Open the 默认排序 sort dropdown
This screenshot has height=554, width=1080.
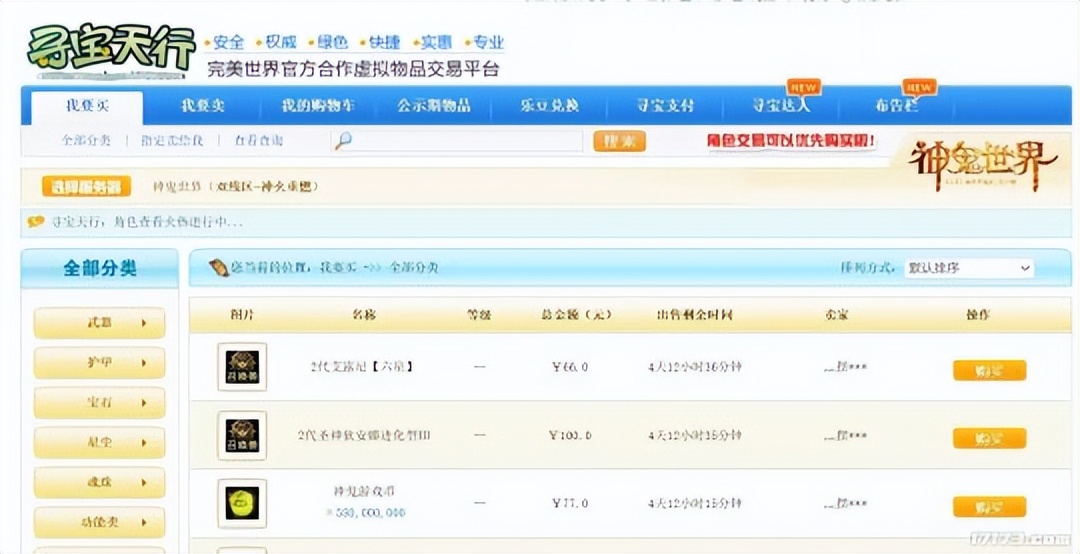(x=968, y=268)
